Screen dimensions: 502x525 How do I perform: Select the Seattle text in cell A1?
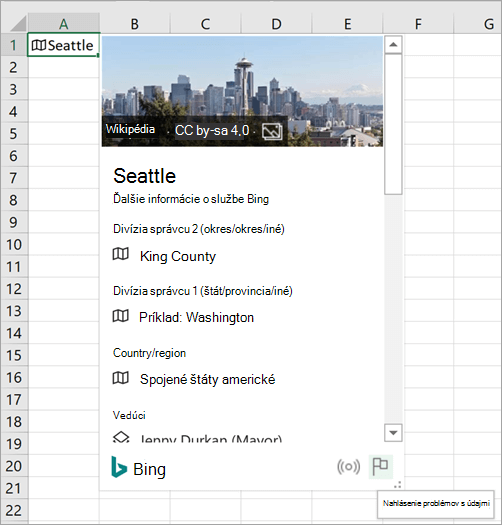click(x=71, y=46)
